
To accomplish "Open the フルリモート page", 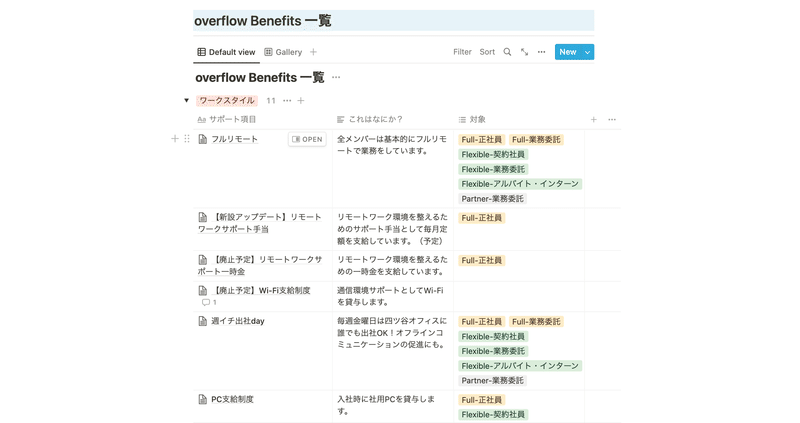I will pyautogui.click(x=235, y=139).
